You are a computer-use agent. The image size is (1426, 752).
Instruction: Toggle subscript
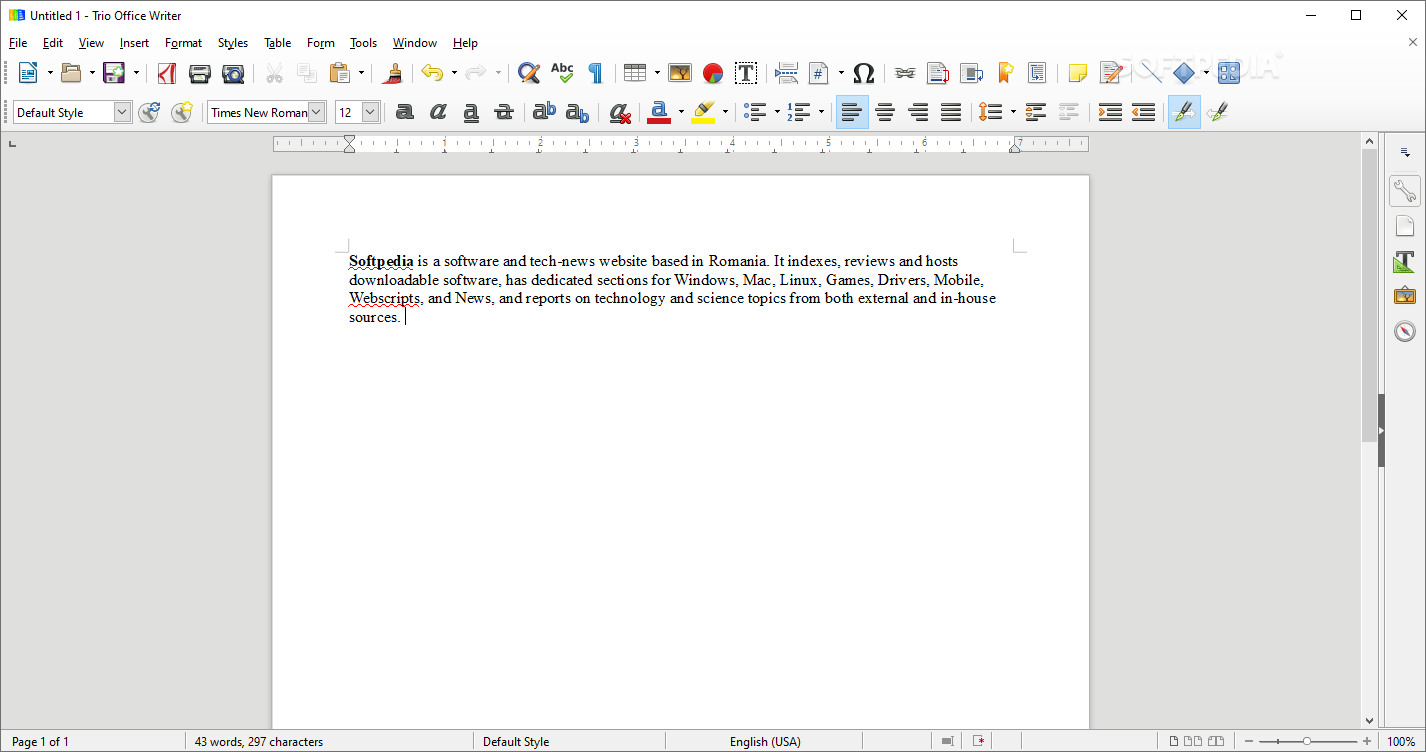point(577,112)
